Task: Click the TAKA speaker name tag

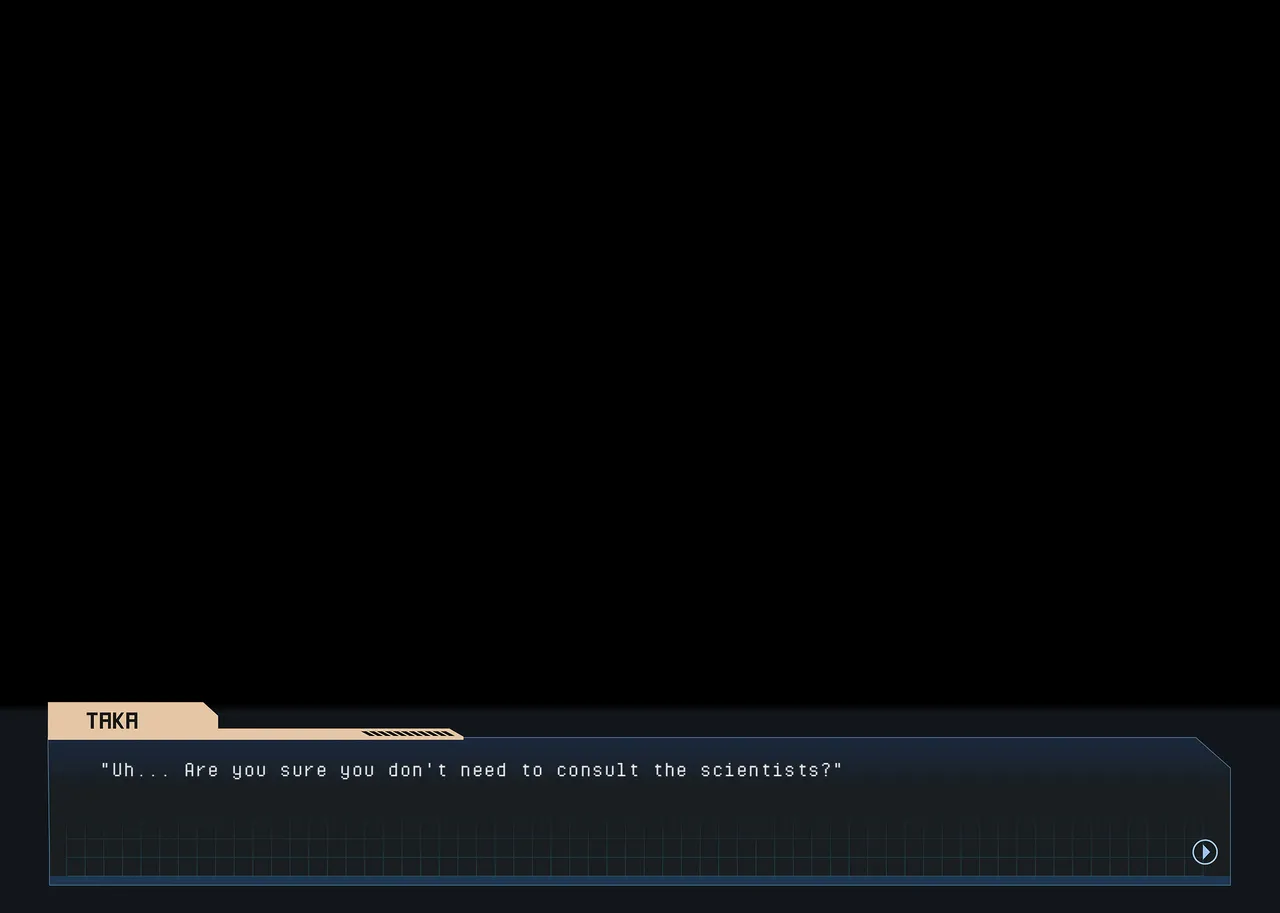Action: pyautogui.click(x=112, y=721)
